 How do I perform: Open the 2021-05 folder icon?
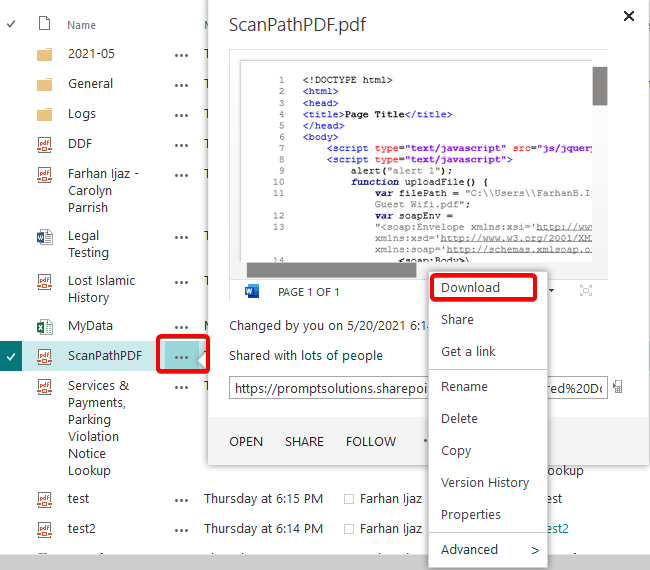pos(44,54)
